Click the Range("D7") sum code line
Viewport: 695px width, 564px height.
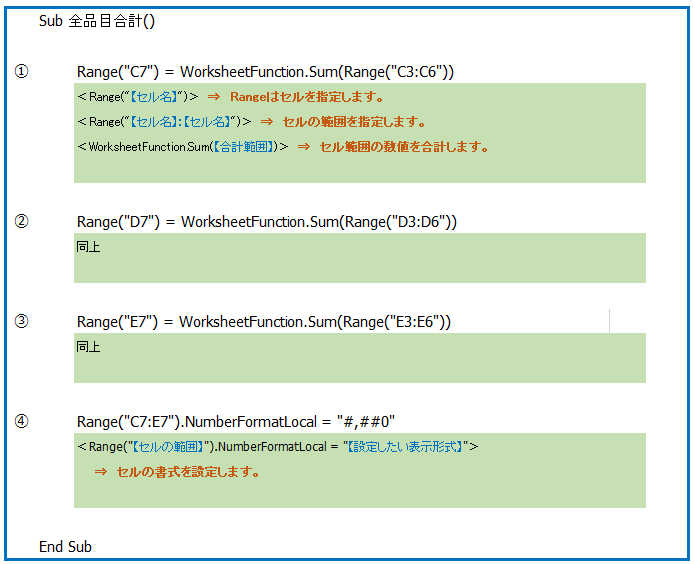(x=266, y=222)
